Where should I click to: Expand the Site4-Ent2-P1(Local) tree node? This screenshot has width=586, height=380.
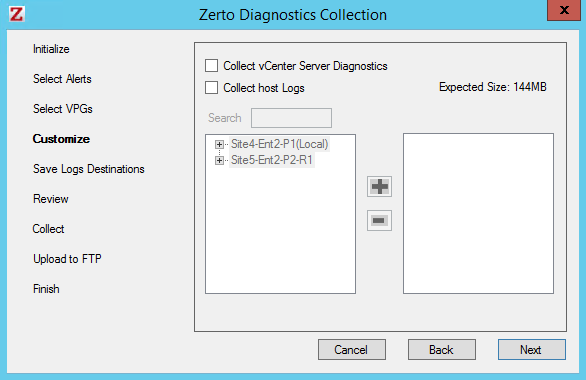219,144
